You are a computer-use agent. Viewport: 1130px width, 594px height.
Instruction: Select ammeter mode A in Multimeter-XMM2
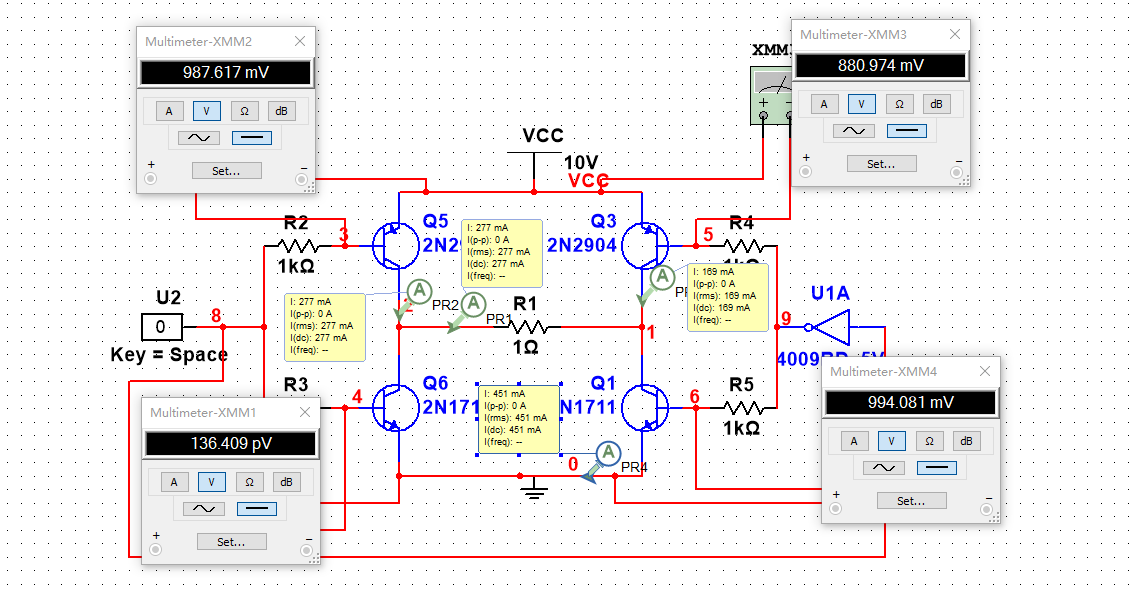click(x=169, y=111)
